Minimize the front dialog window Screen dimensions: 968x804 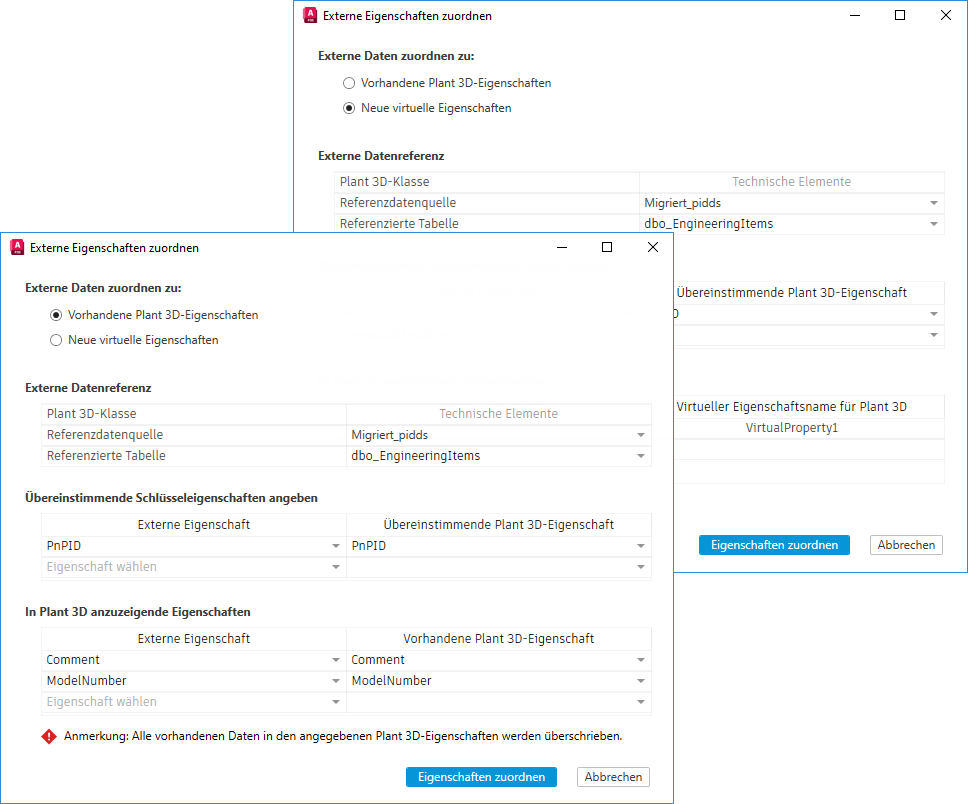click(x=562, y=248)
